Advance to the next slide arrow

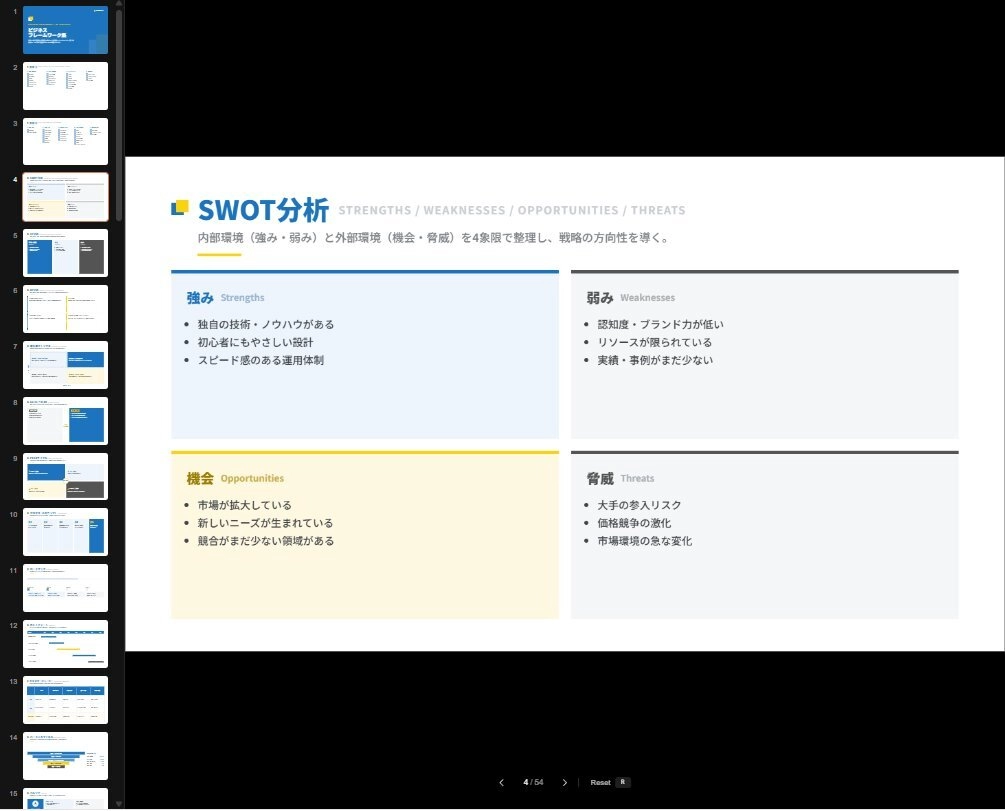pos(565,782)
